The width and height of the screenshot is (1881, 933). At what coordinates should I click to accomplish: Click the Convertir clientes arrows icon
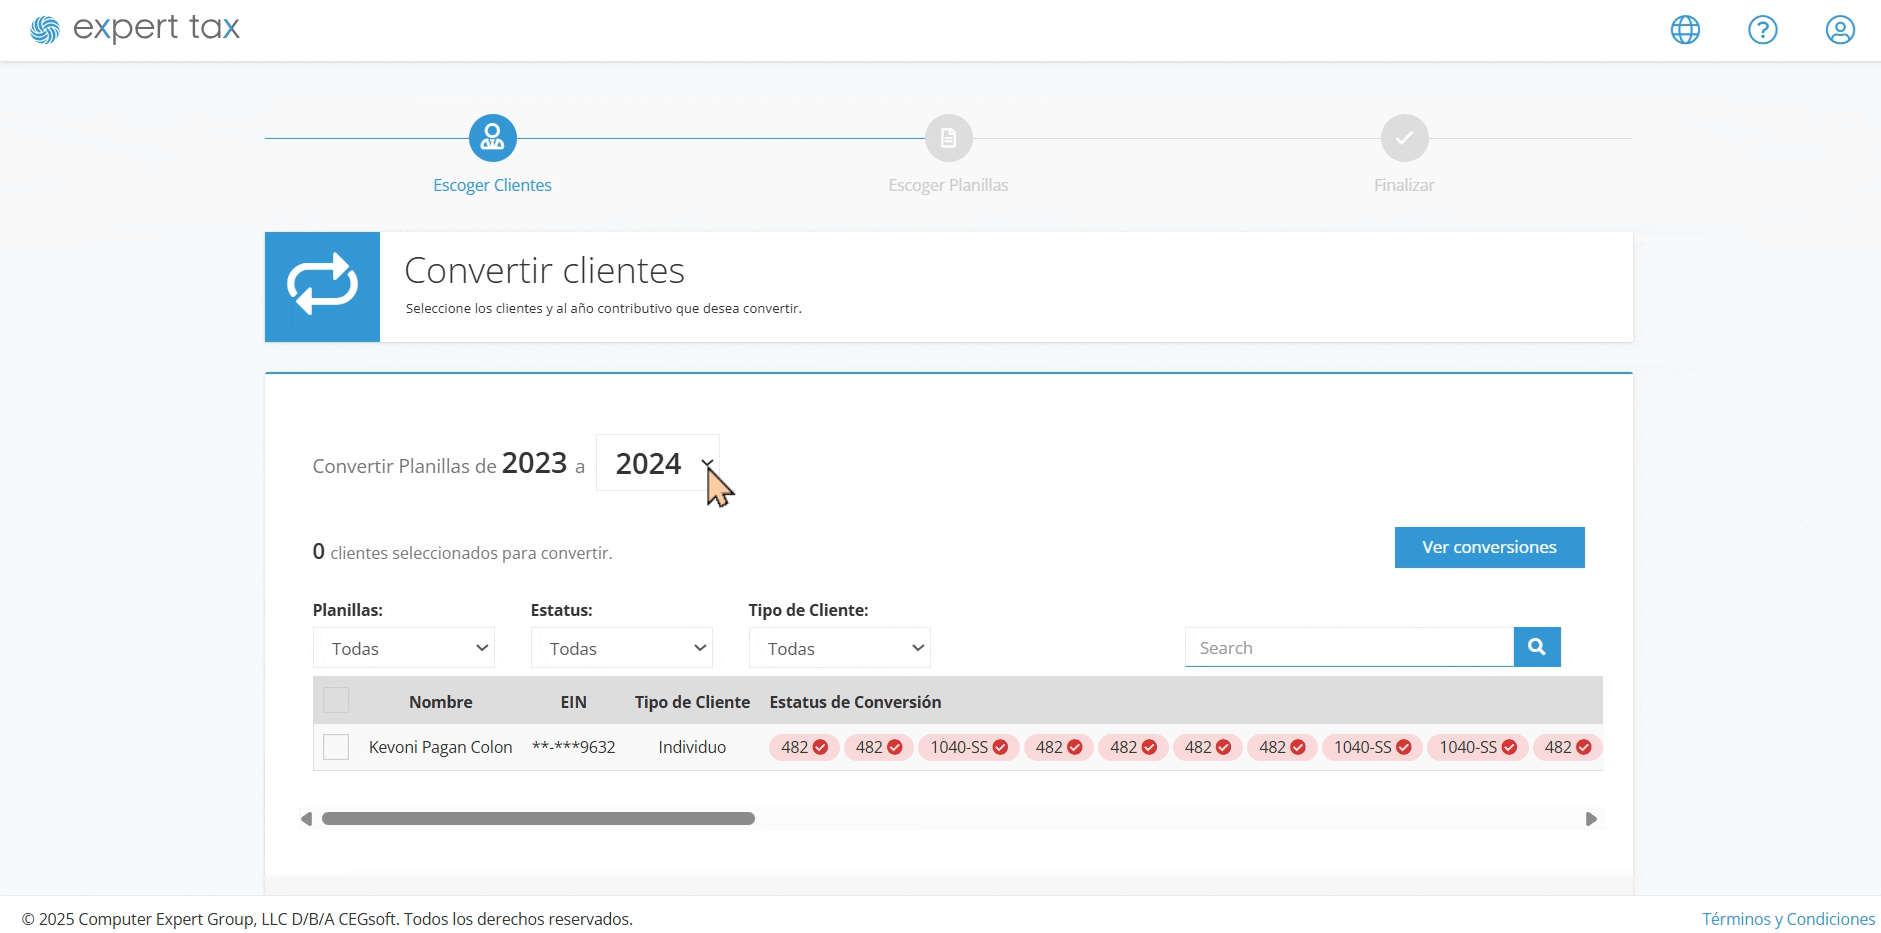[322, 287]
